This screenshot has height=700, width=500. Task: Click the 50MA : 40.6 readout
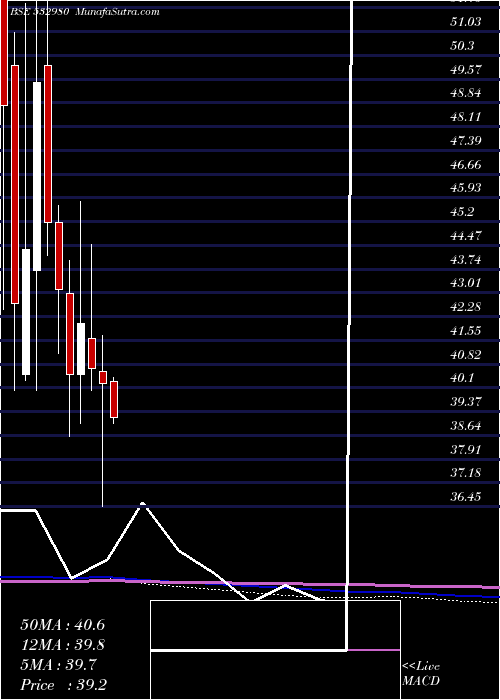(62, 625)
